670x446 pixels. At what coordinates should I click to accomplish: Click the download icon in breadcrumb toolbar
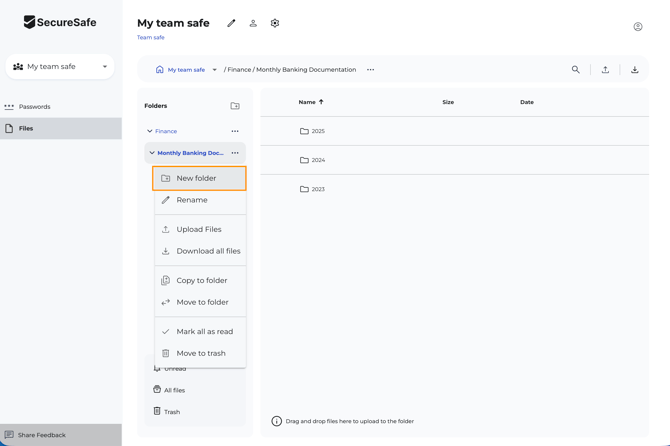point(634,70)
